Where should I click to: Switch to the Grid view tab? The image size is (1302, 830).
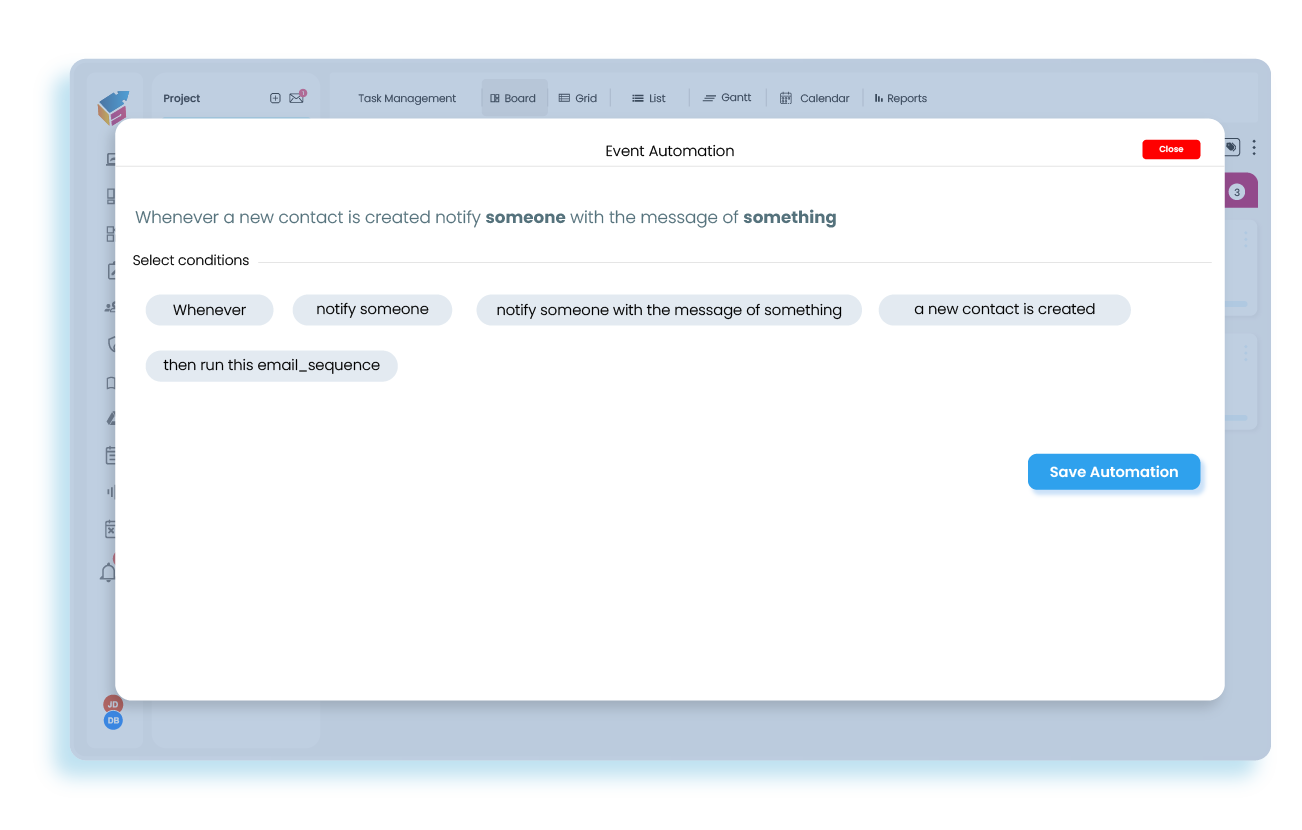tap(578, 98)
